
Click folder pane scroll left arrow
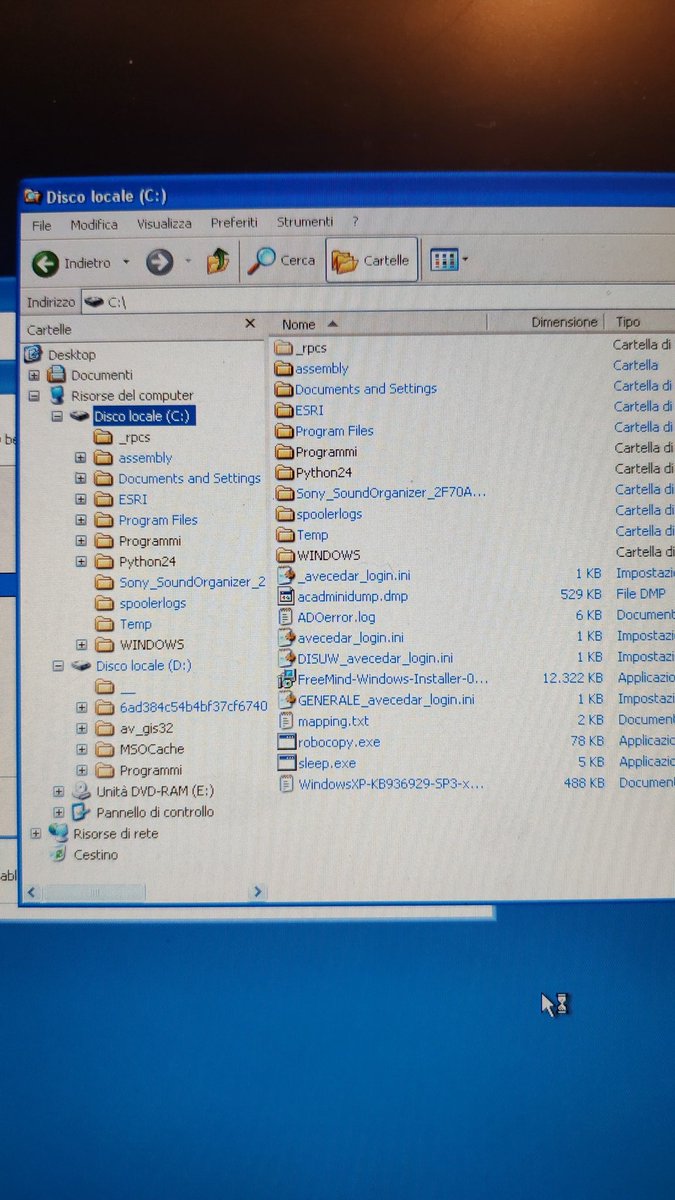pos(32,891)
